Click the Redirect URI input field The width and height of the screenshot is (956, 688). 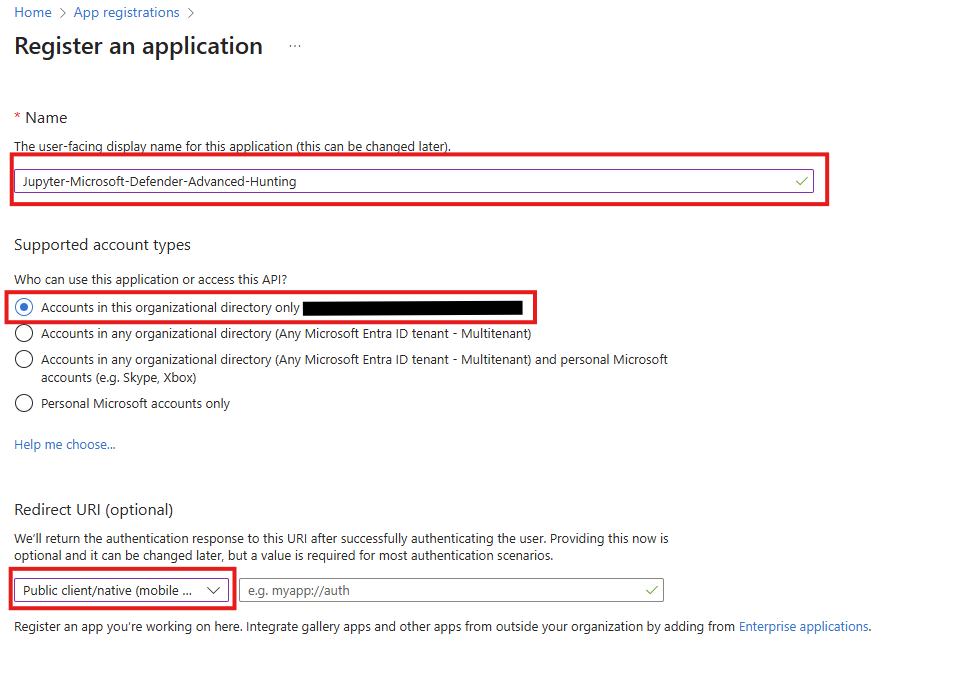pos(451,590)
